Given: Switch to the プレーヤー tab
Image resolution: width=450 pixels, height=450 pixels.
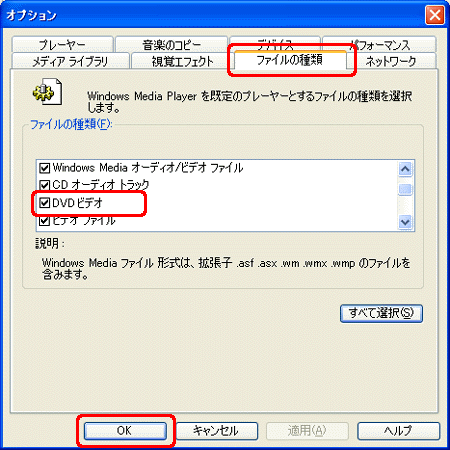Looking at the screenshot, I should coord(62,45).
